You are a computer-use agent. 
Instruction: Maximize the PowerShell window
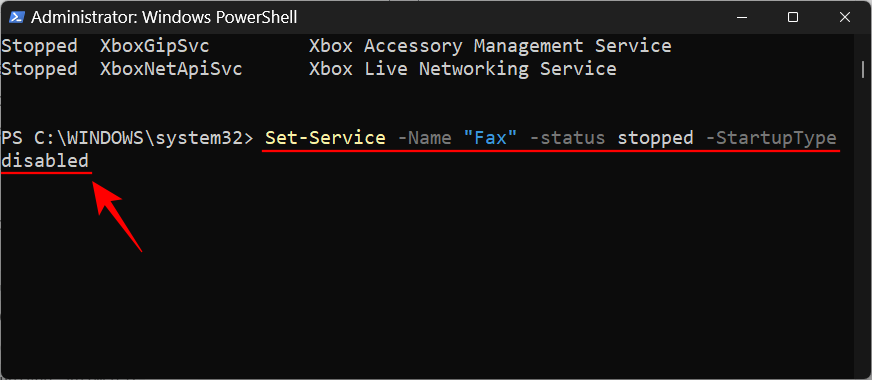[x=792, y=17]
